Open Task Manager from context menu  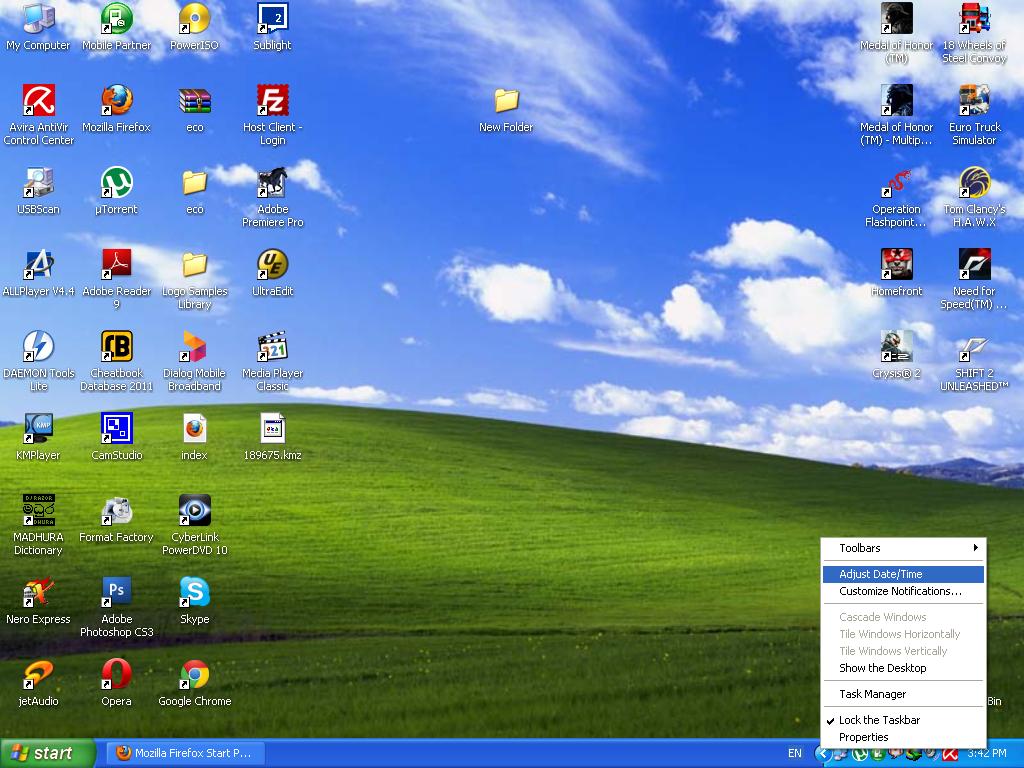(x=903, y=694)
